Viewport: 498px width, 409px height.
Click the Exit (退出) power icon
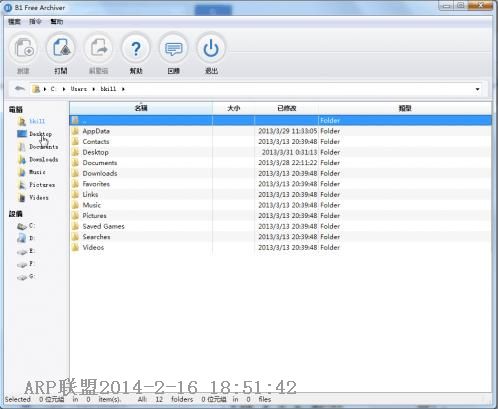[211, 48]
